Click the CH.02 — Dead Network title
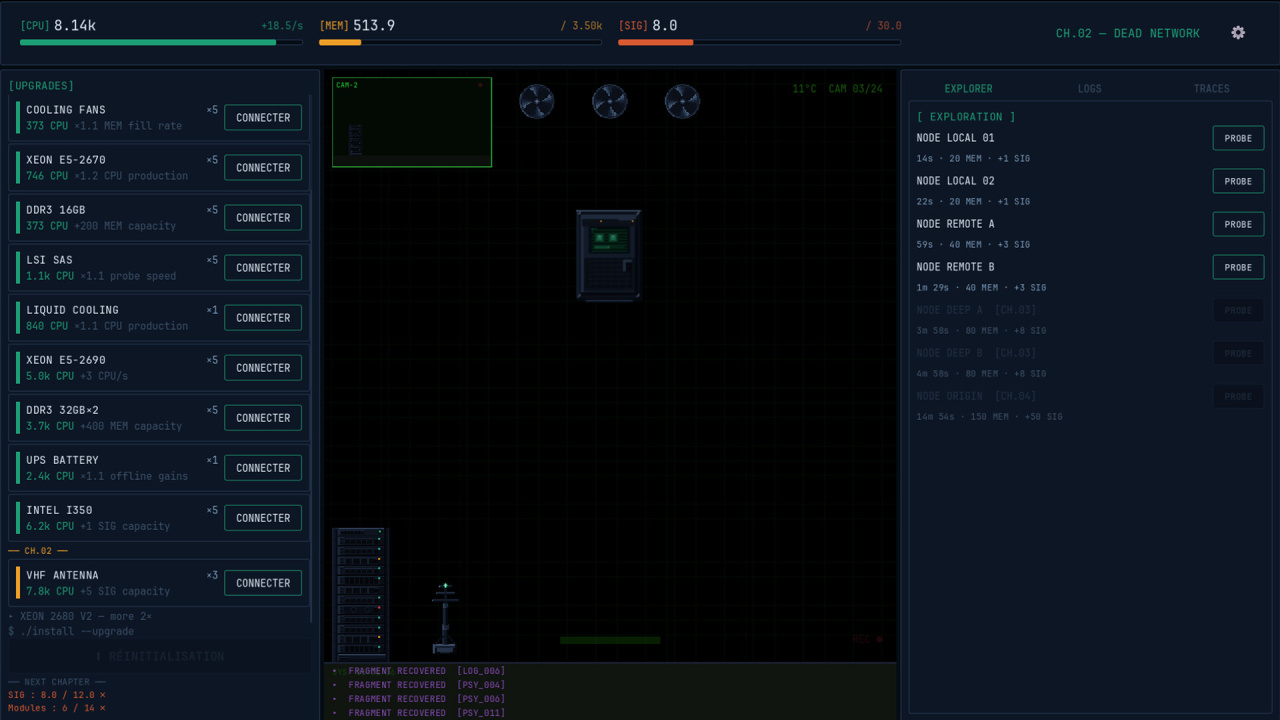Viewport: 1280px width, 720px height. click(1127, 33)
